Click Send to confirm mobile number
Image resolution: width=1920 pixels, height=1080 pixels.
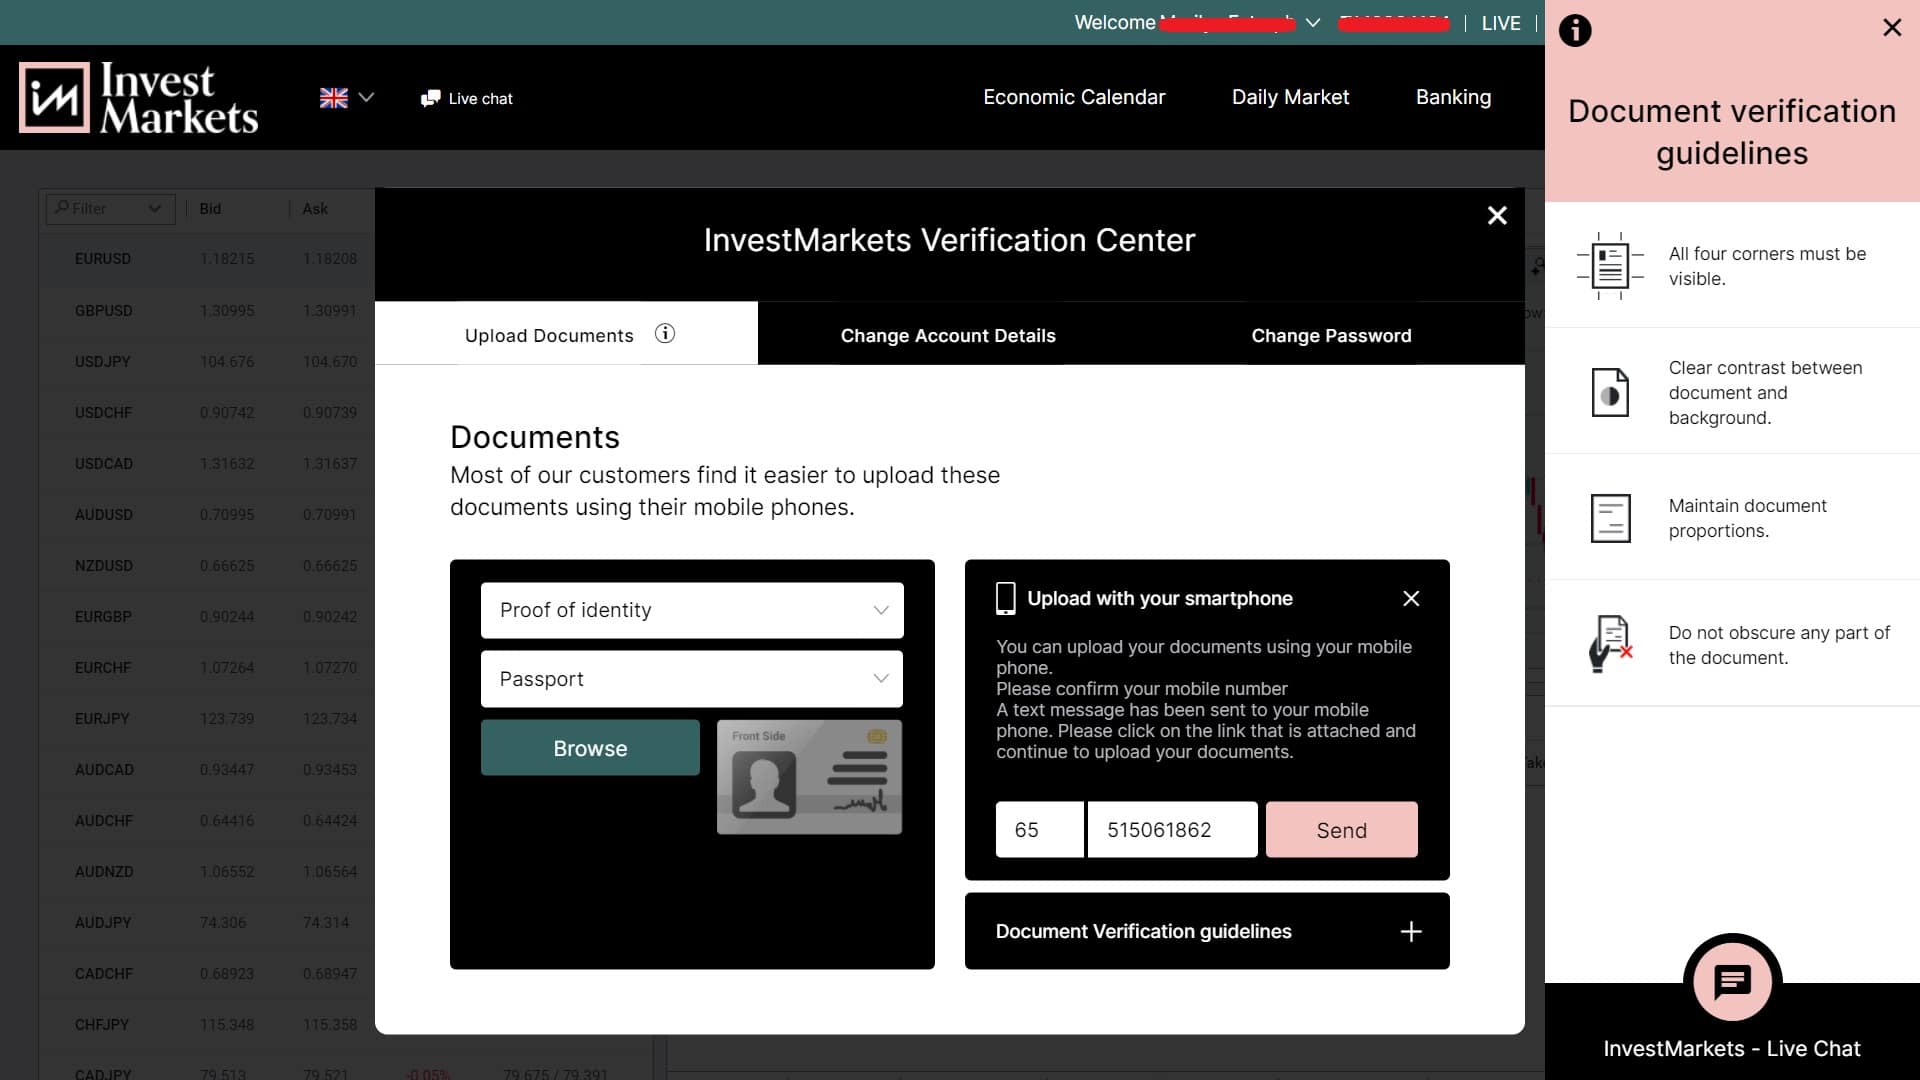point(1342,829)
